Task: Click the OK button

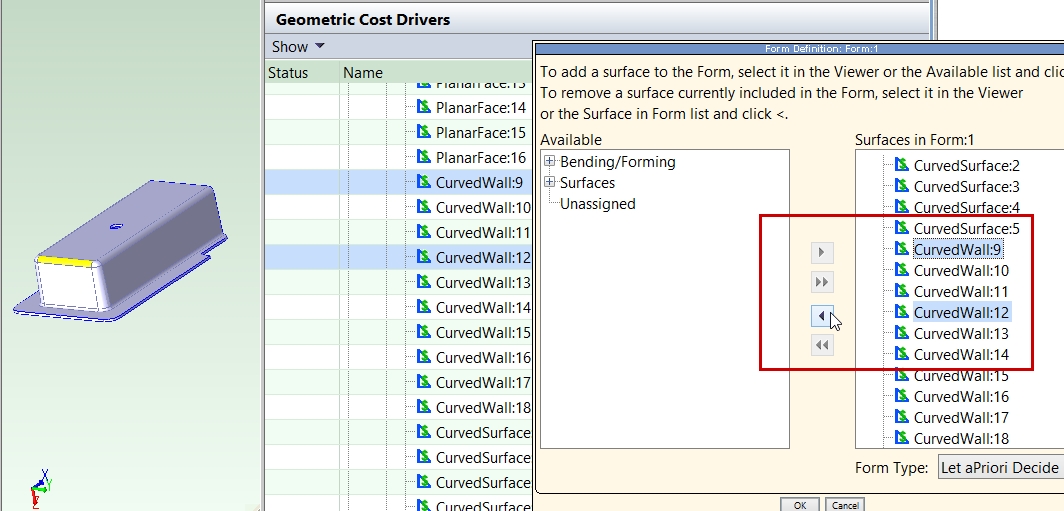Action: (799, 505)
